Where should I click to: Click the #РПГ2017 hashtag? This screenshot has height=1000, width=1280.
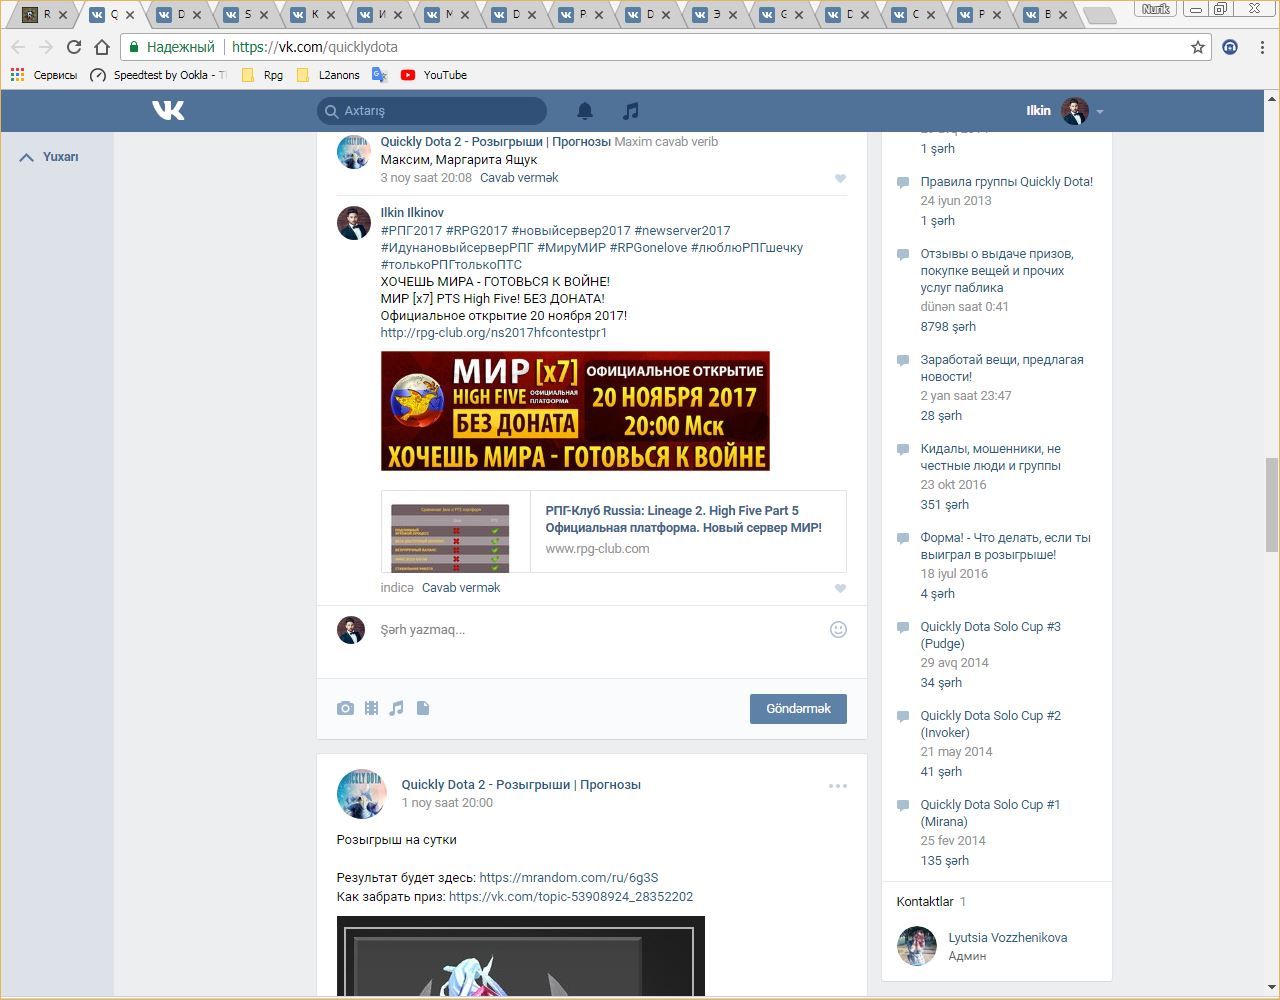point(411,231)
